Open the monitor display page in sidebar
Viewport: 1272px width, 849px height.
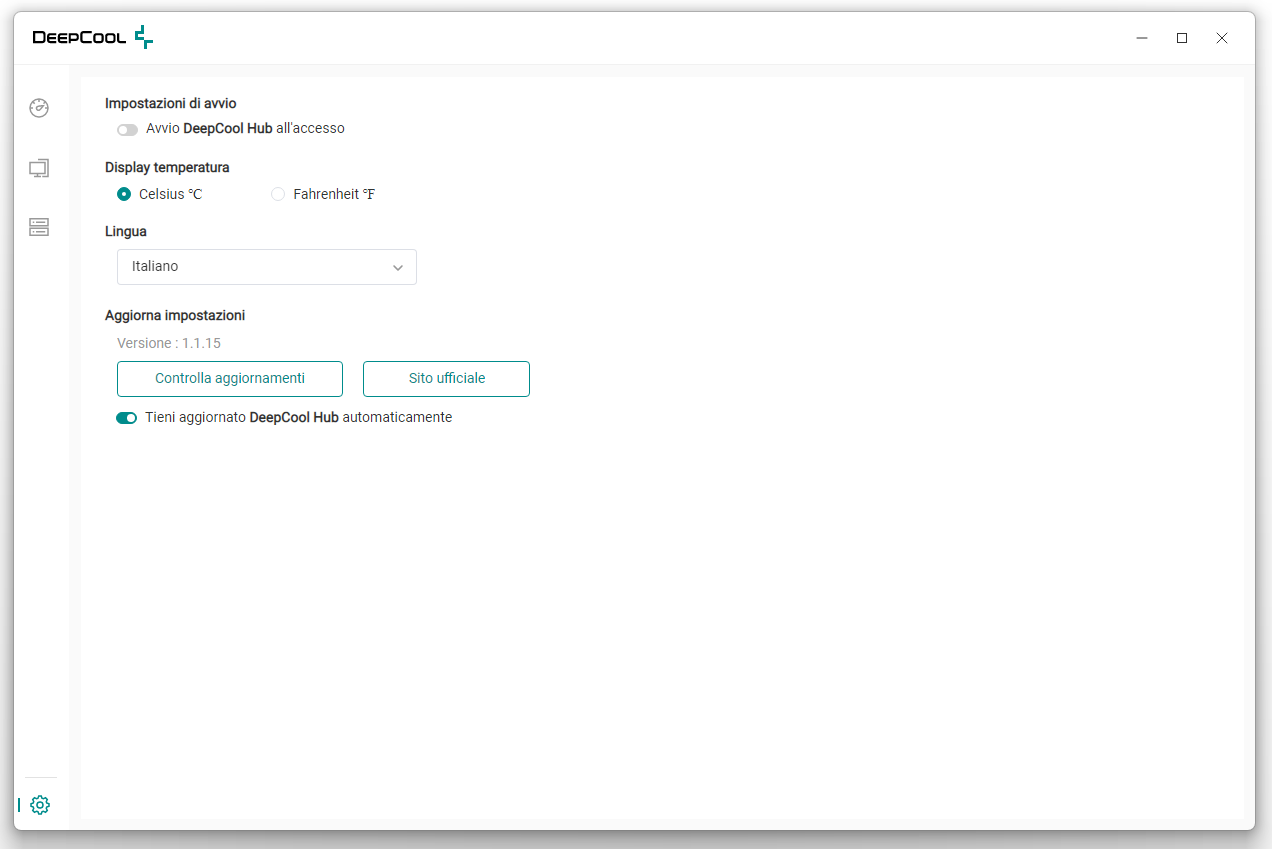click(39, 168)
